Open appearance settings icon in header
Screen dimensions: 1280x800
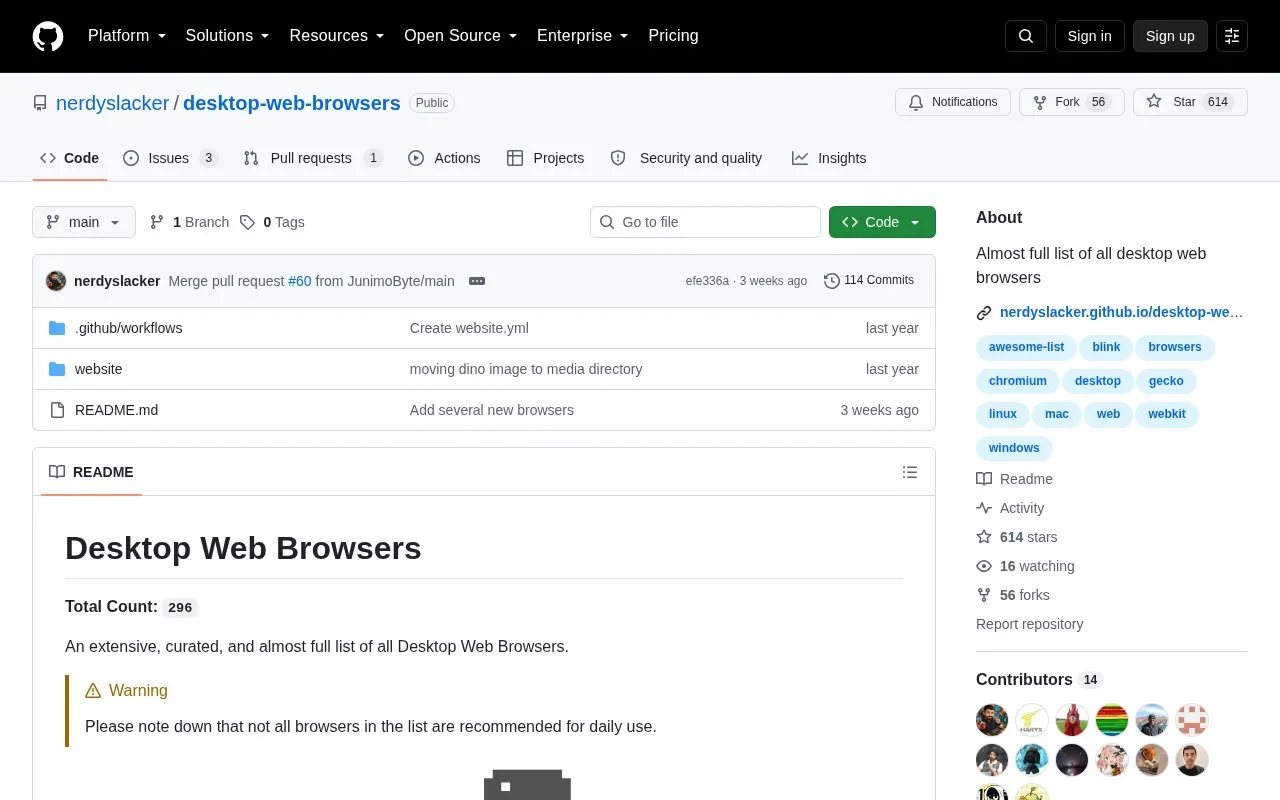tap(1232, 36)
